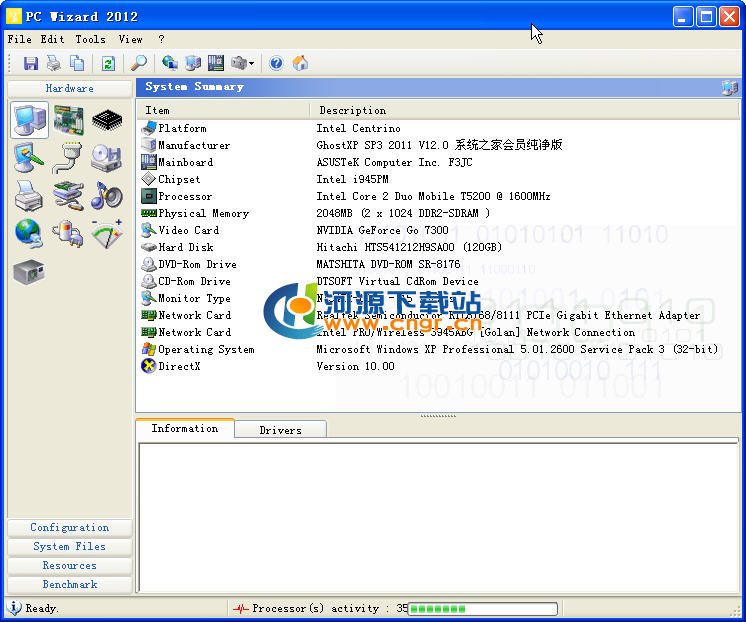Select the Processor row in System Summary
746x622 pixels.
185,196
